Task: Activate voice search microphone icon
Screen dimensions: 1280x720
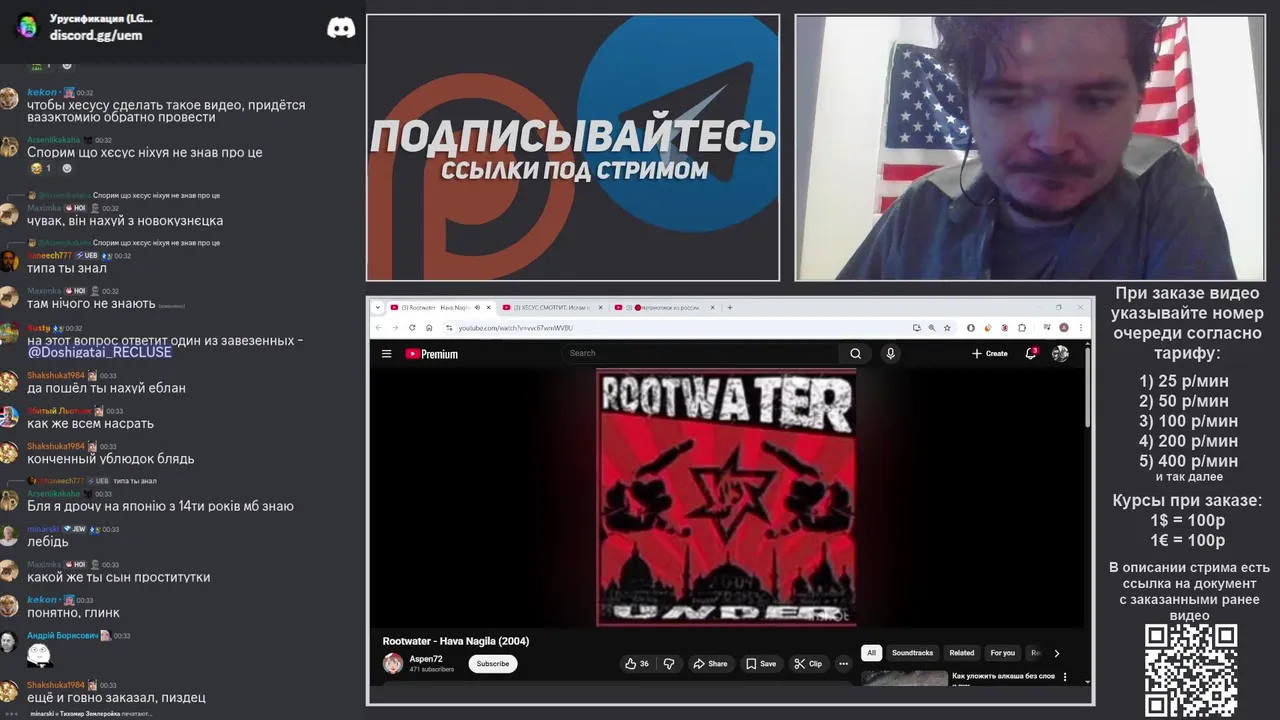Action: pos(890,353)
